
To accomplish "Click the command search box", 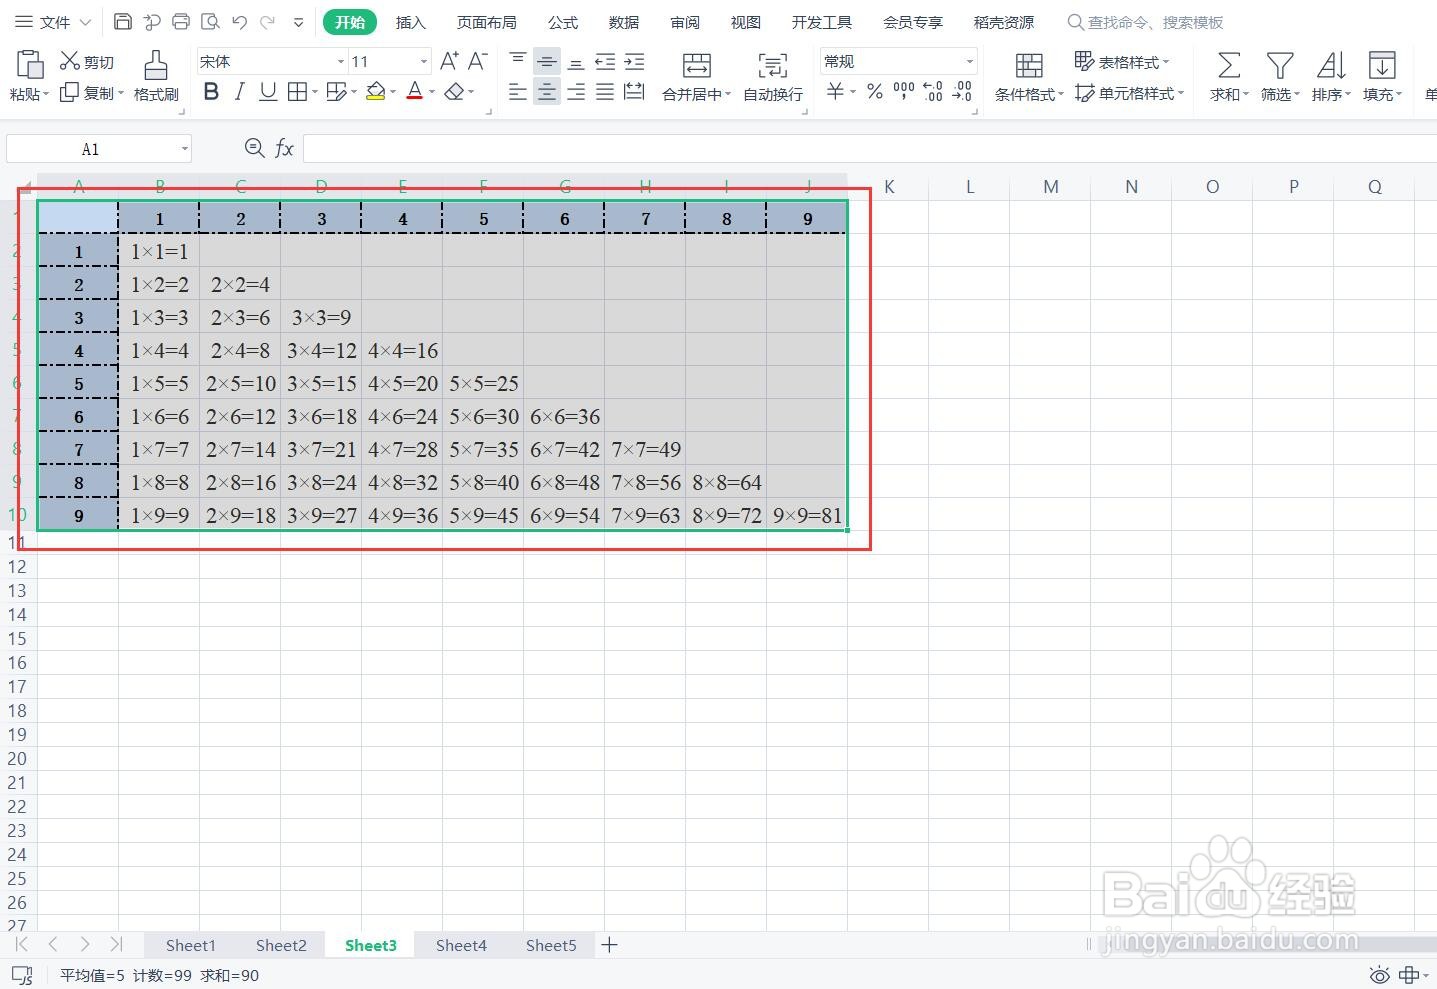I will pos(1146,22).
